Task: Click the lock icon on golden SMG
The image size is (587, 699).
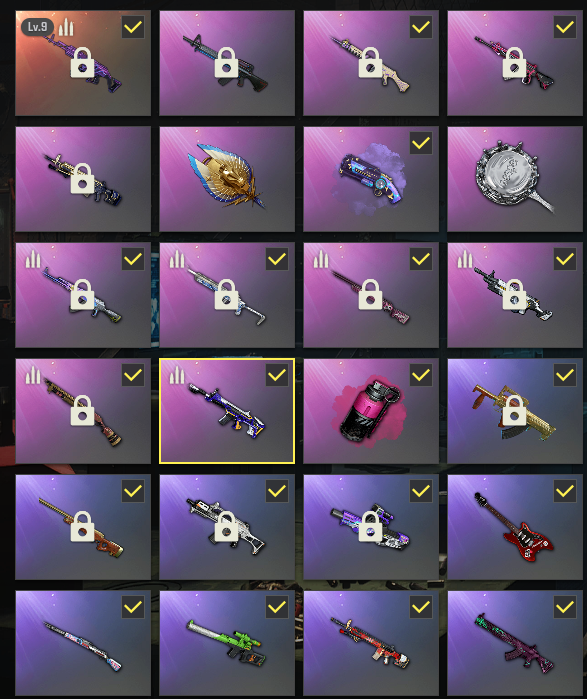Action: [x=514, y=410]
